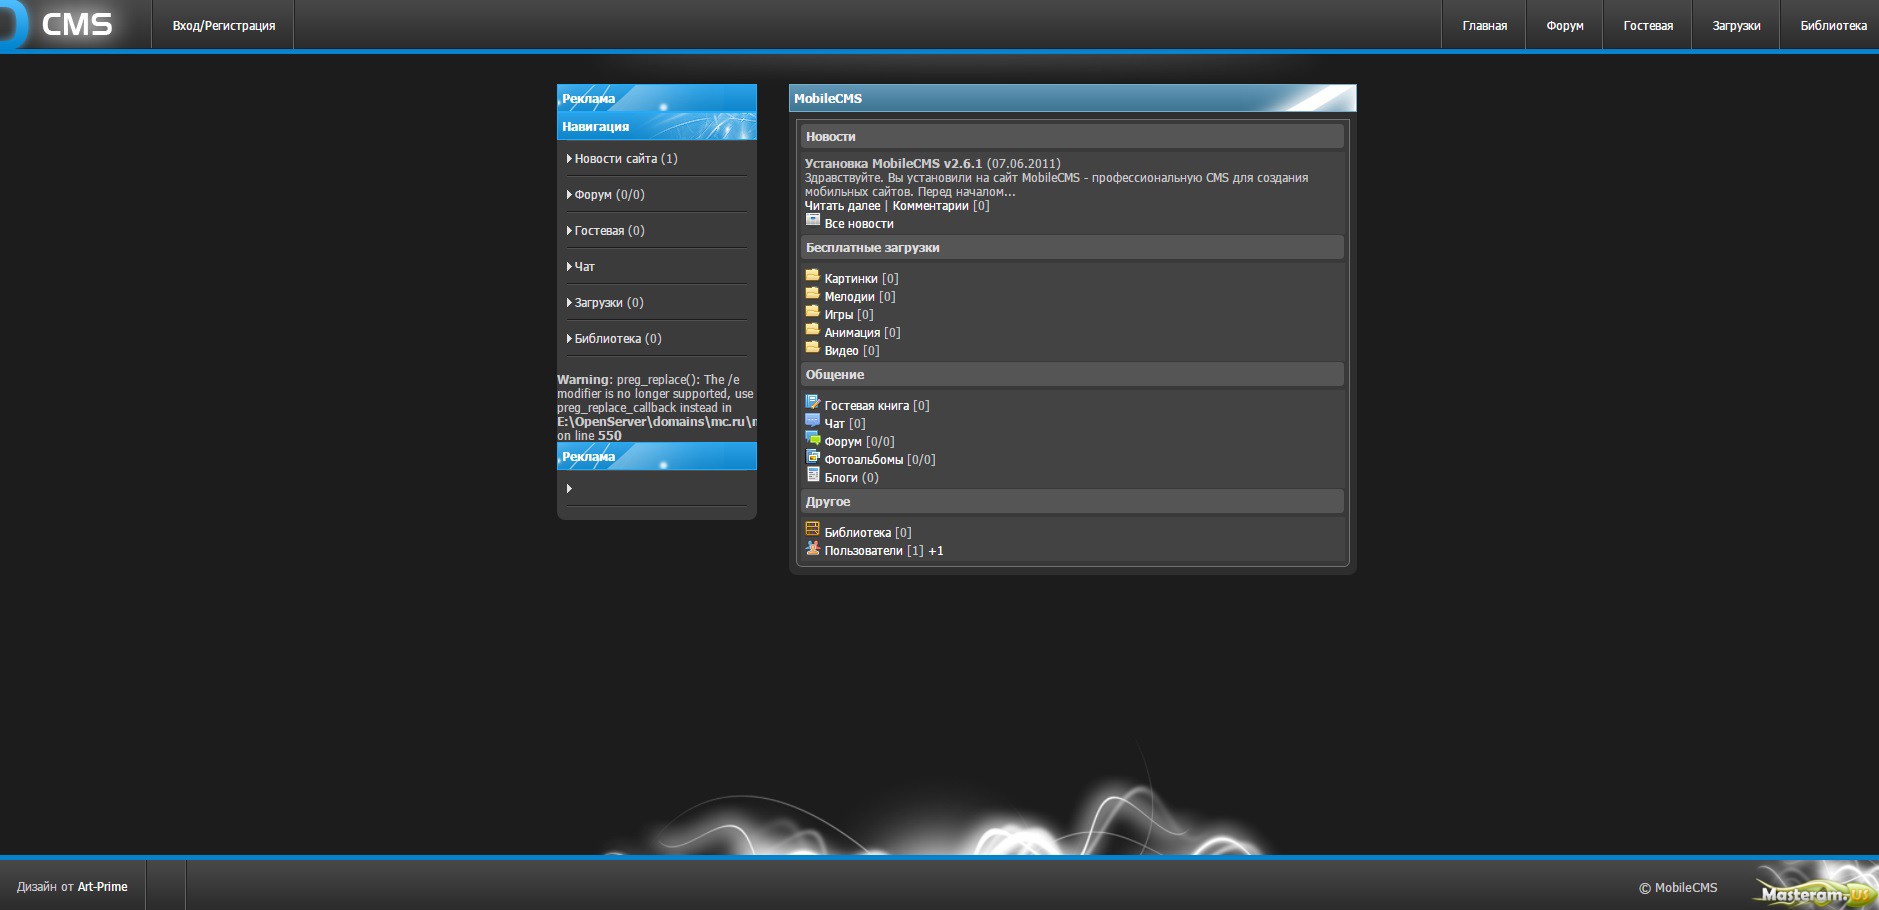Click the Читать далее link
The width and height of the screenshot is (1879, 910).
coord(842,206)
